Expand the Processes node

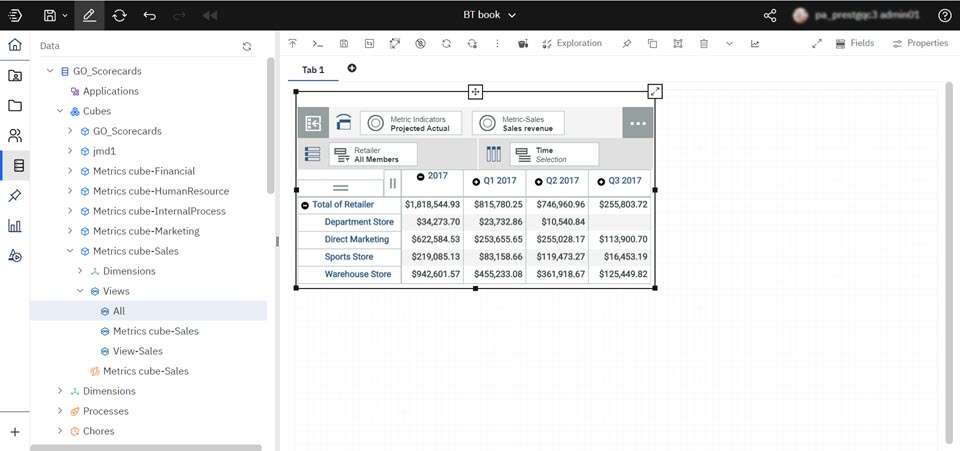pos(60,411)
